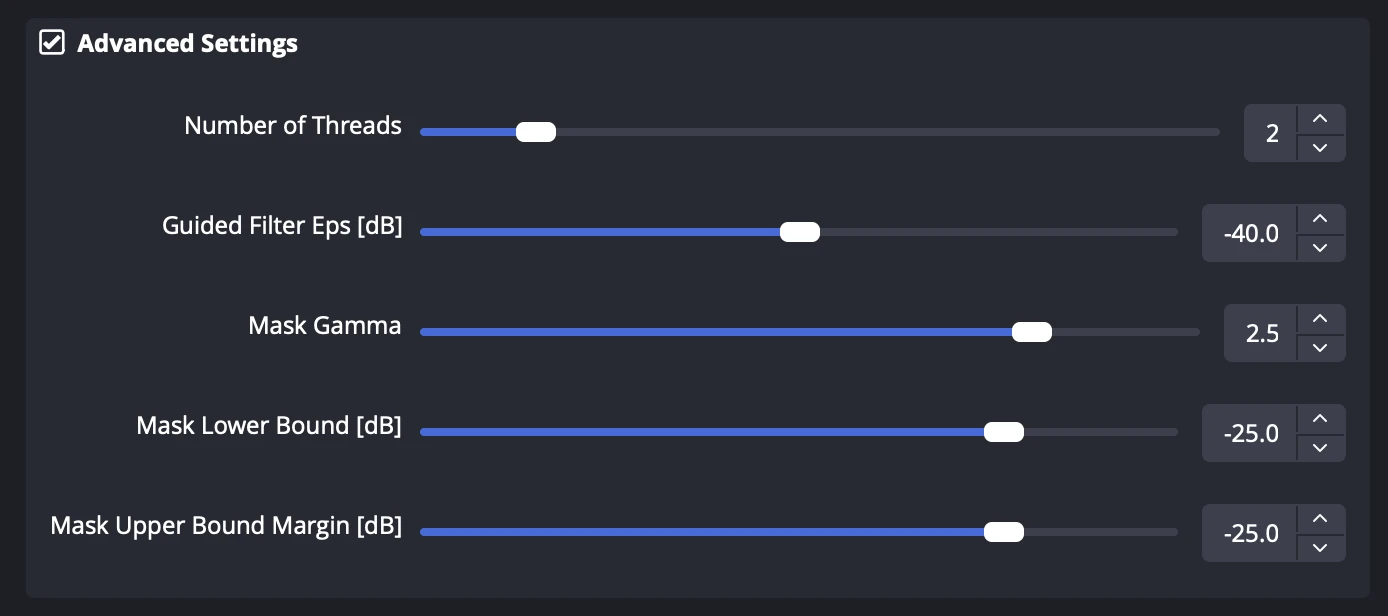This screenshot has width=1388, height=616.
Task: Click the Mask Lower Bound slider handle
Action: (x=1004, y=432)
